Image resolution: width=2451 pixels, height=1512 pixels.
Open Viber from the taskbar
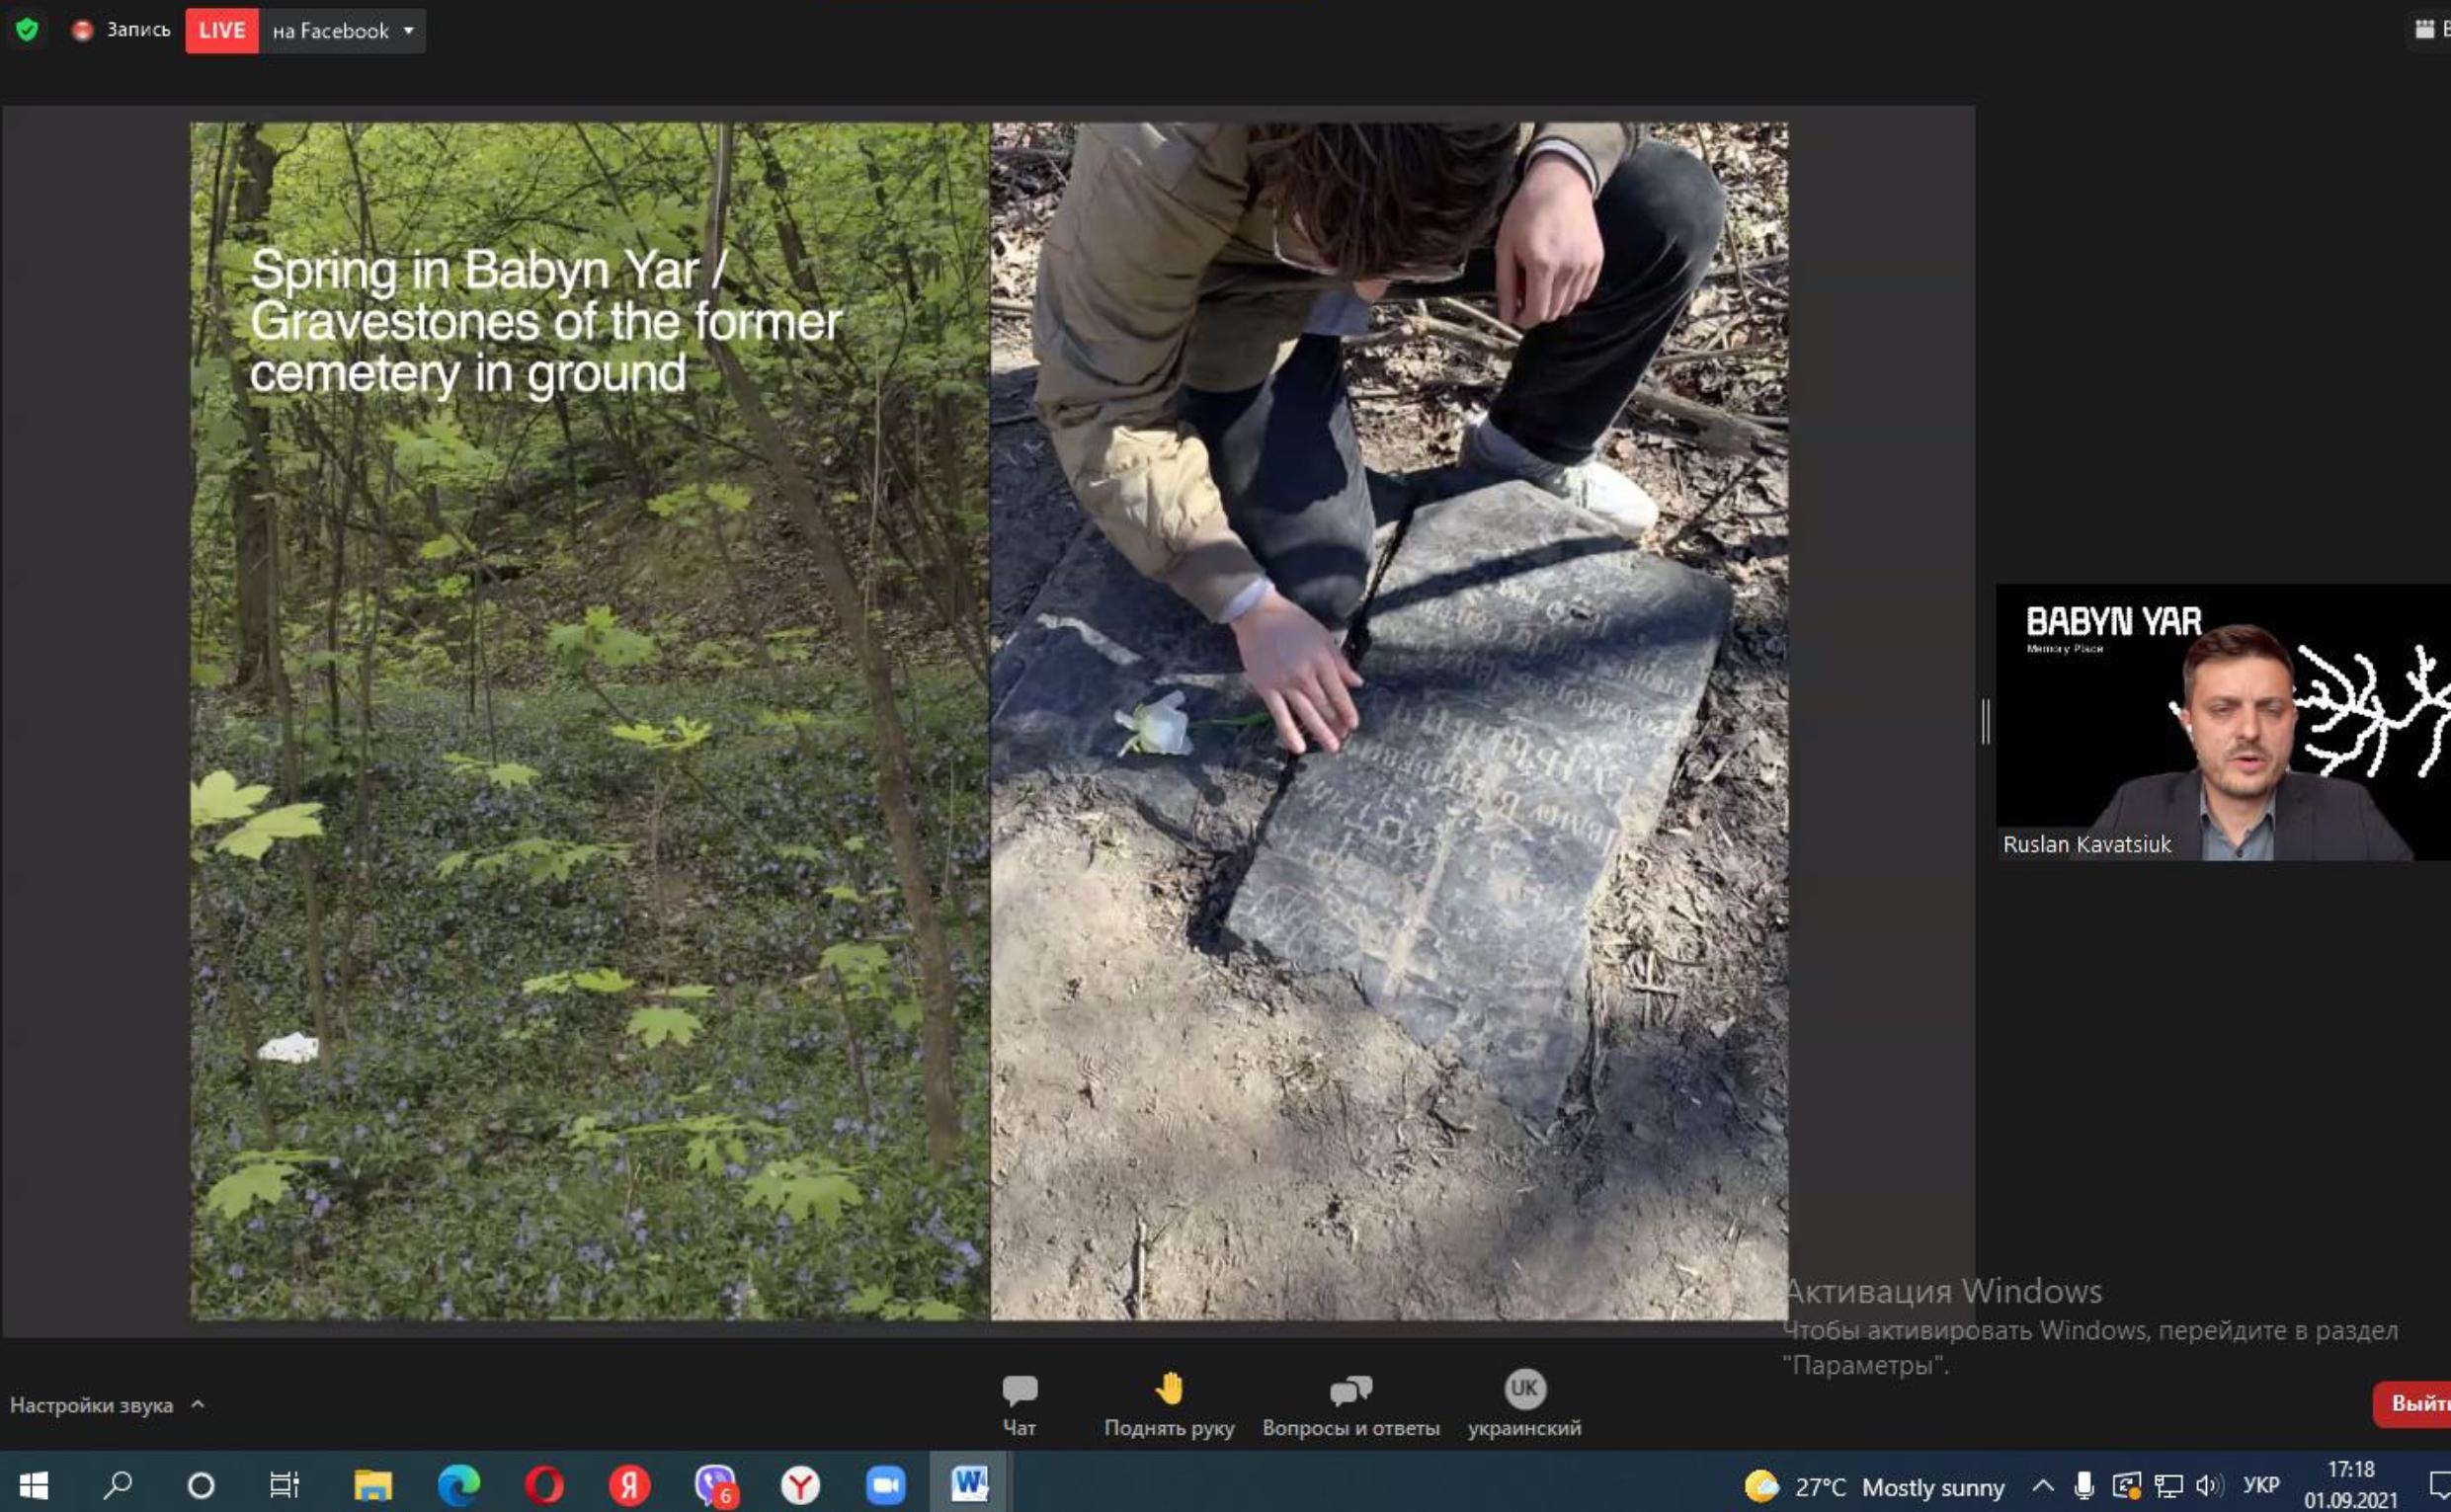click(715, 1484)
